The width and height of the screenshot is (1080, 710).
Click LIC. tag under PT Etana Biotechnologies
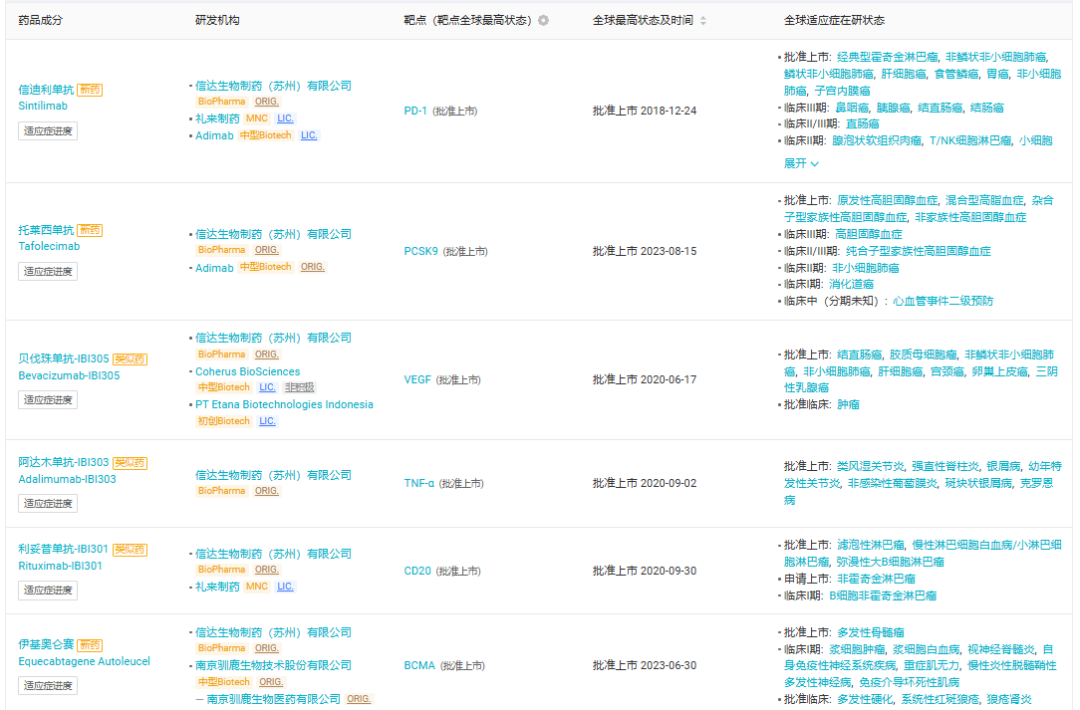(267, 421)
